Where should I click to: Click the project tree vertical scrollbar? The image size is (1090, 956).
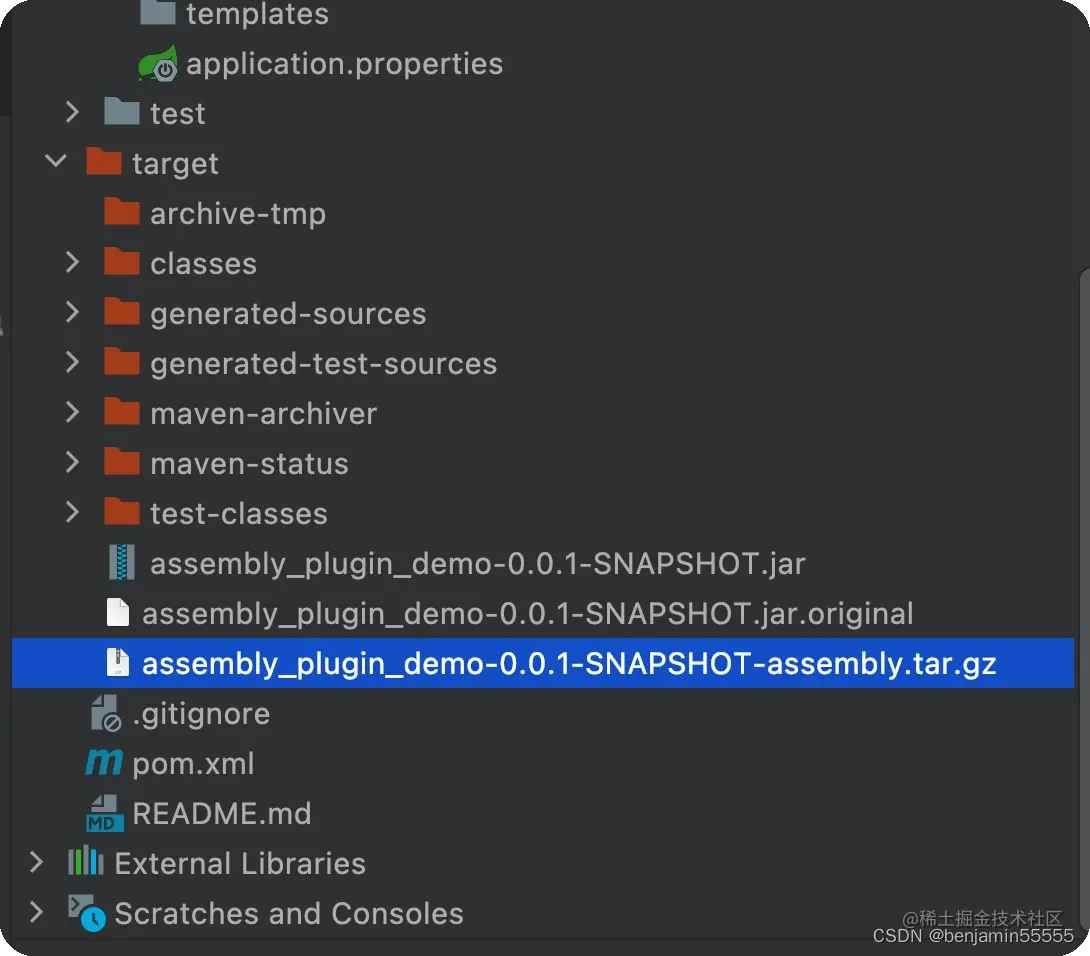(x=1084, y=598)
